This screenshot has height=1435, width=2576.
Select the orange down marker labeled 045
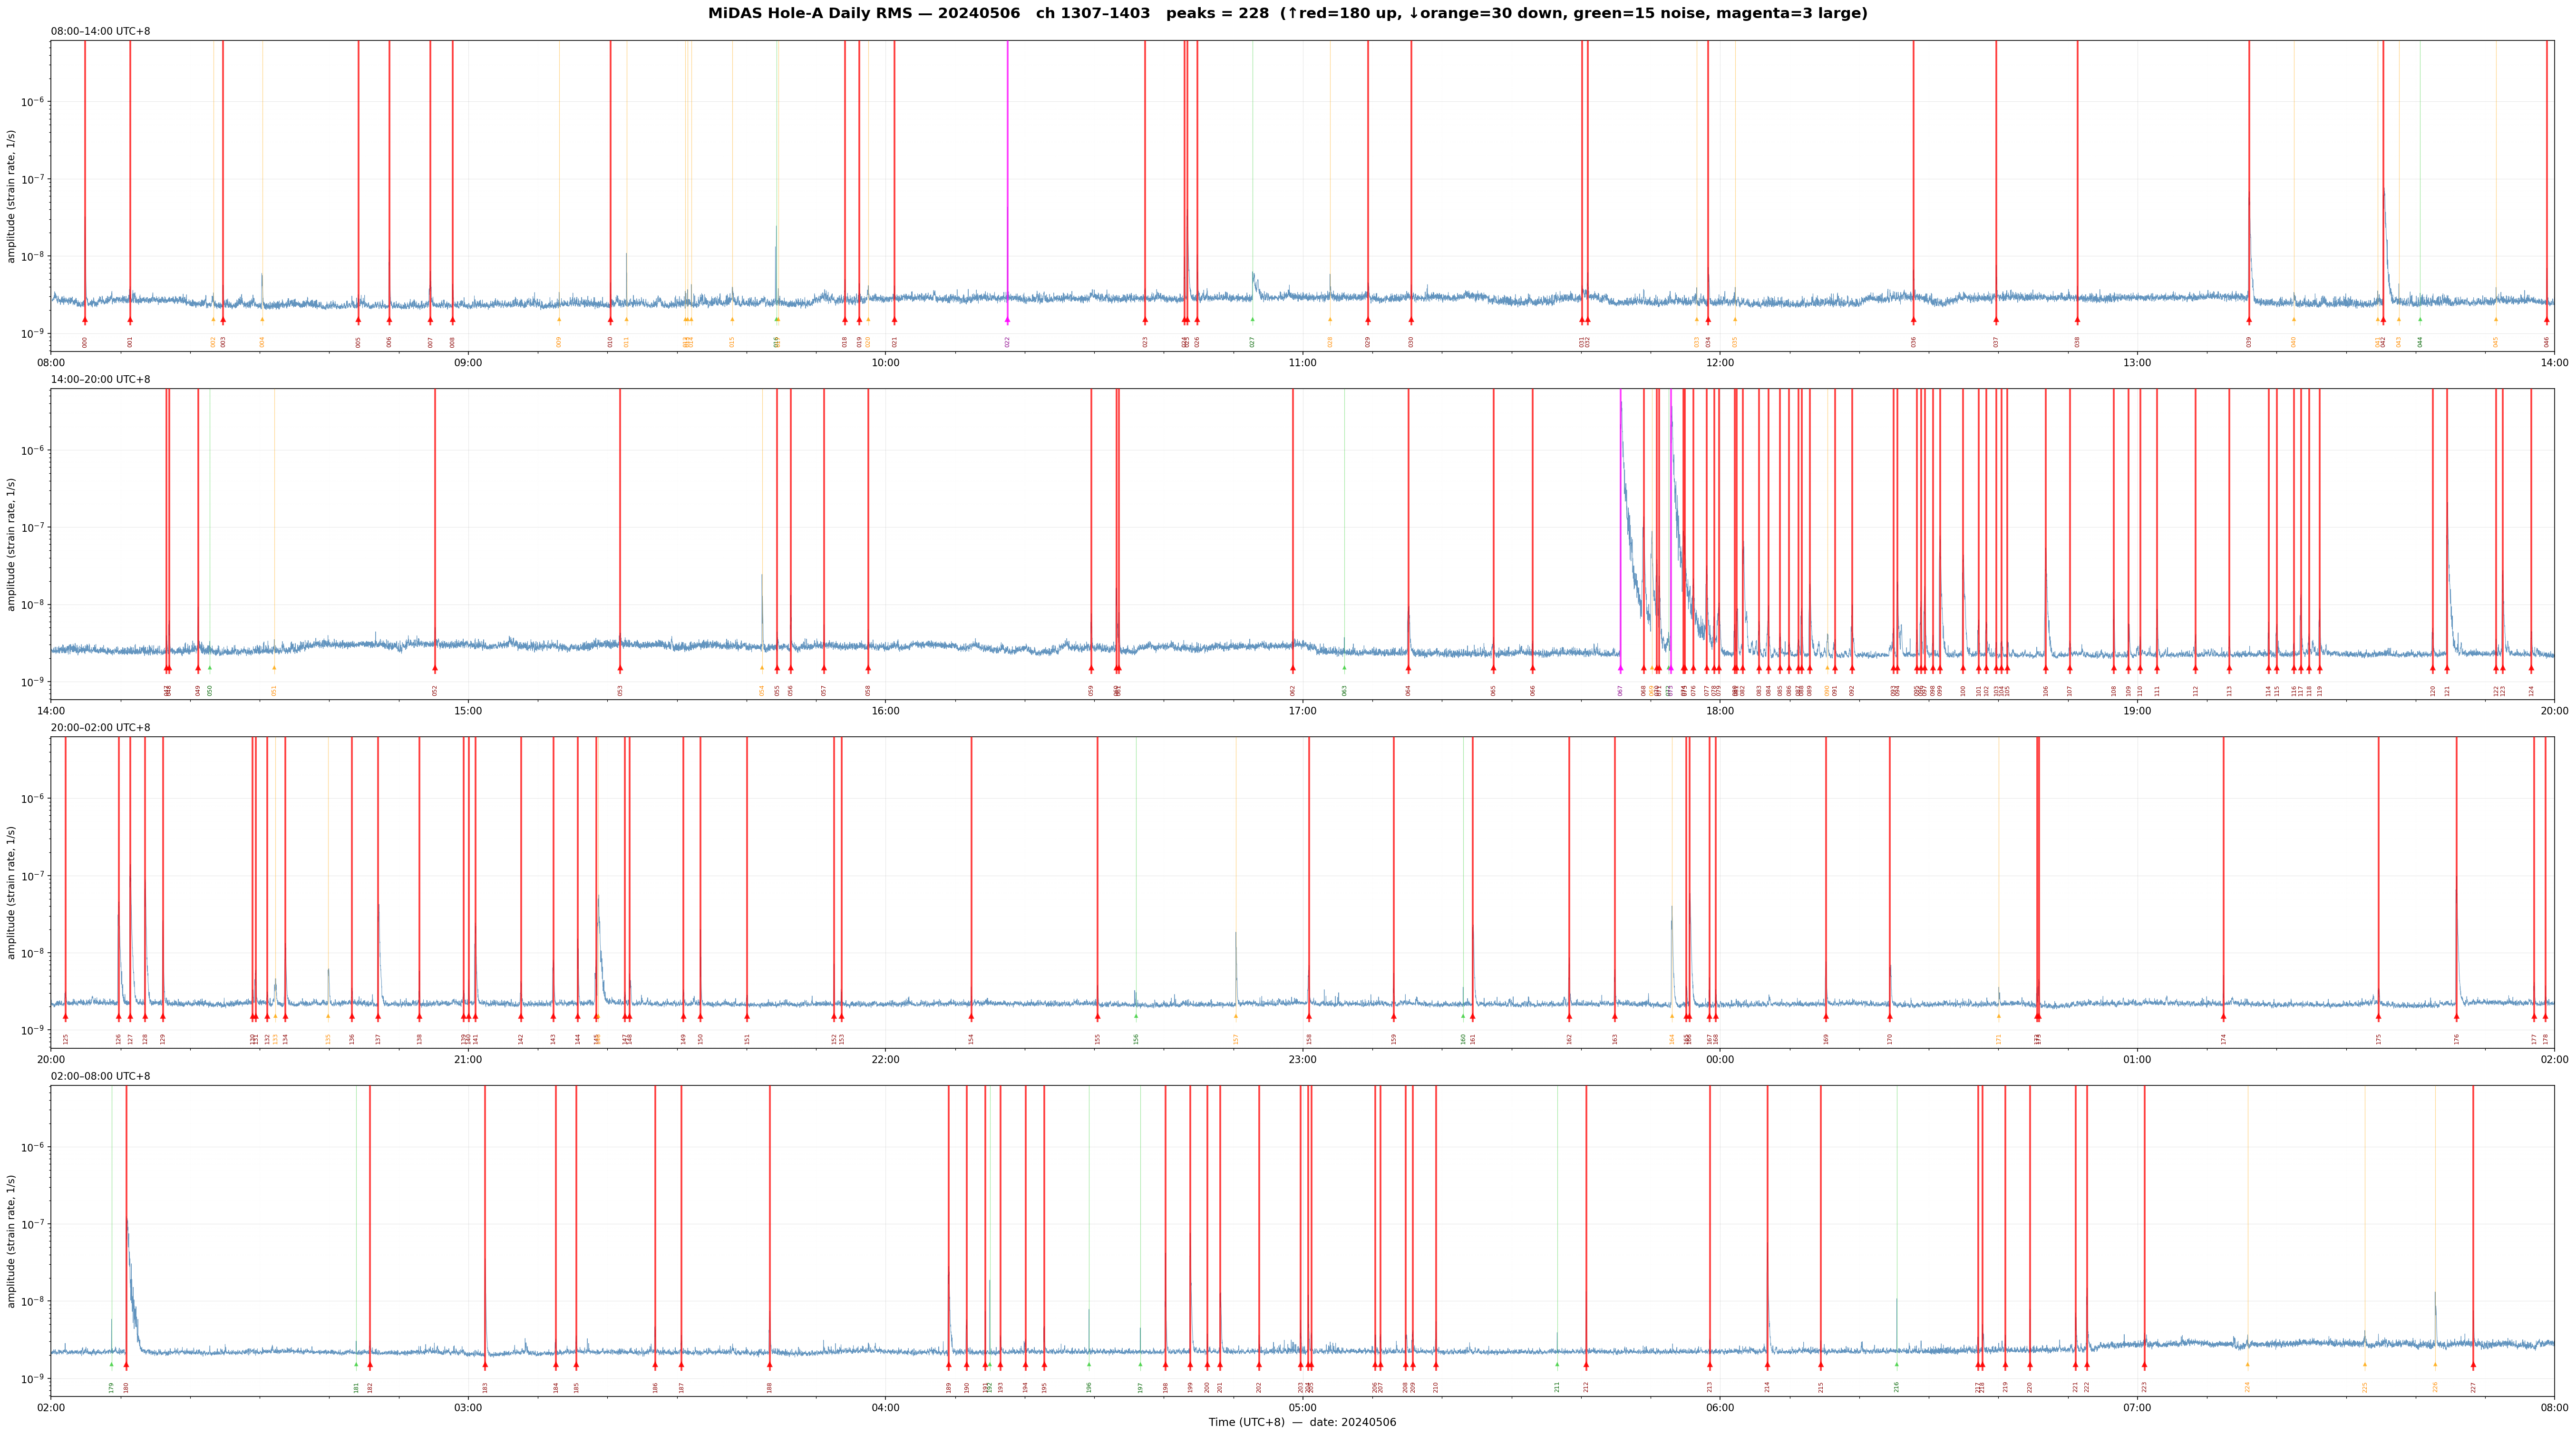(2496, 320)
